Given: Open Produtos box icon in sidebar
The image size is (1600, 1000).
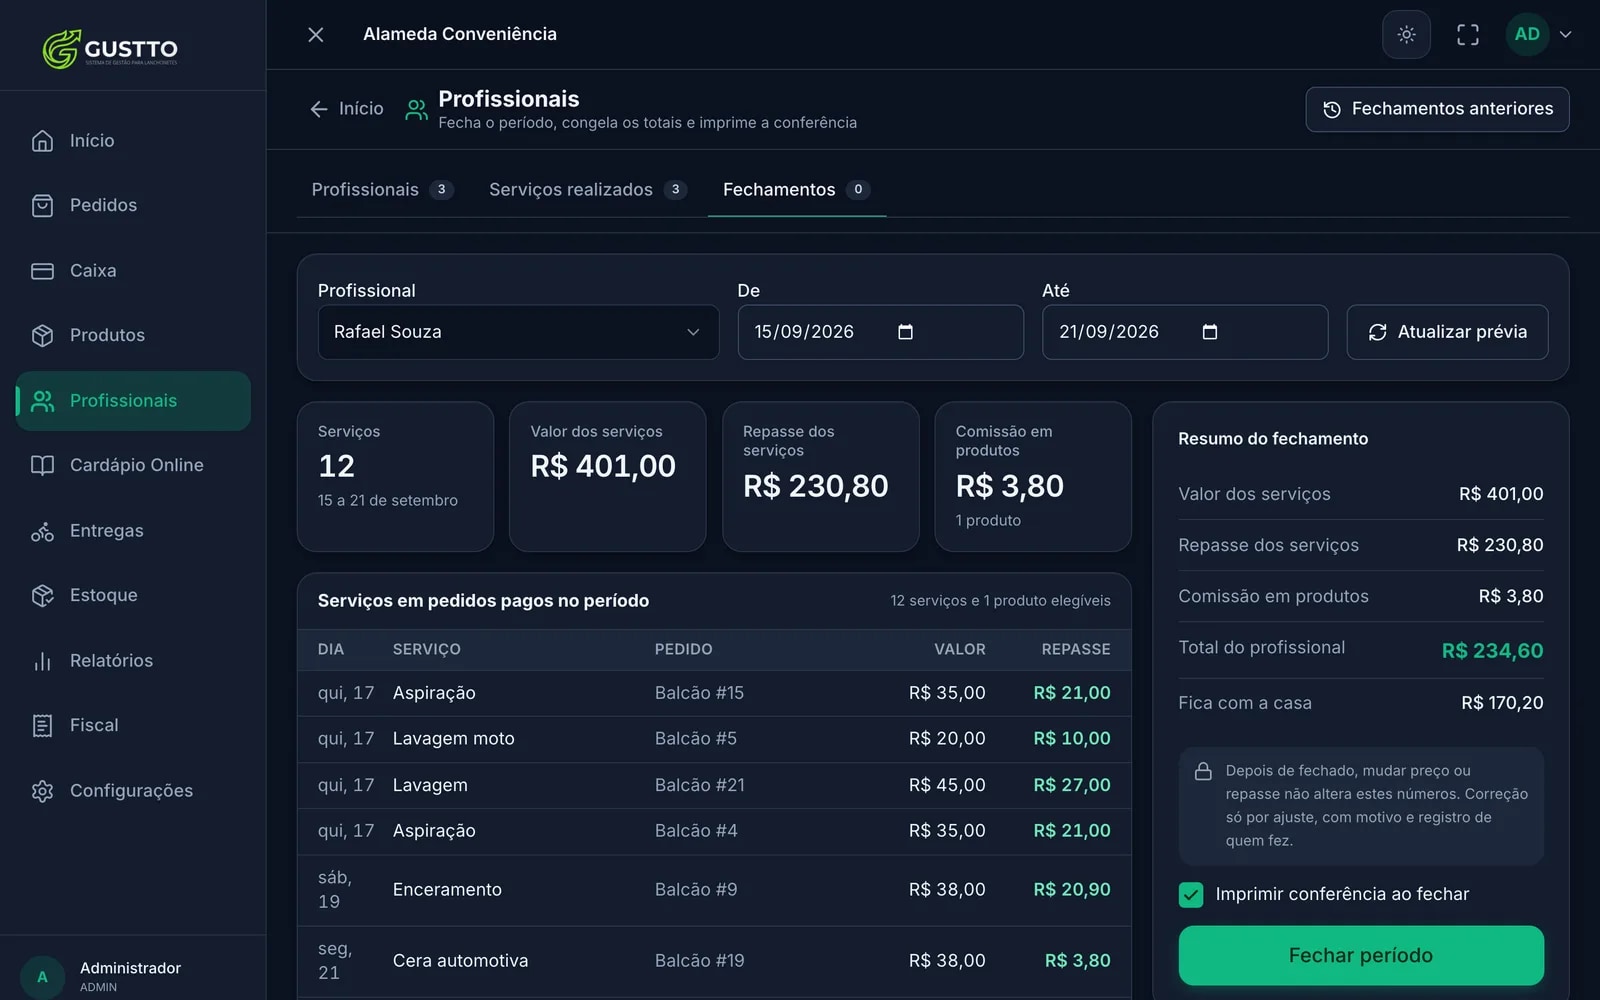Looking at the screenshot, I should 42,336.
